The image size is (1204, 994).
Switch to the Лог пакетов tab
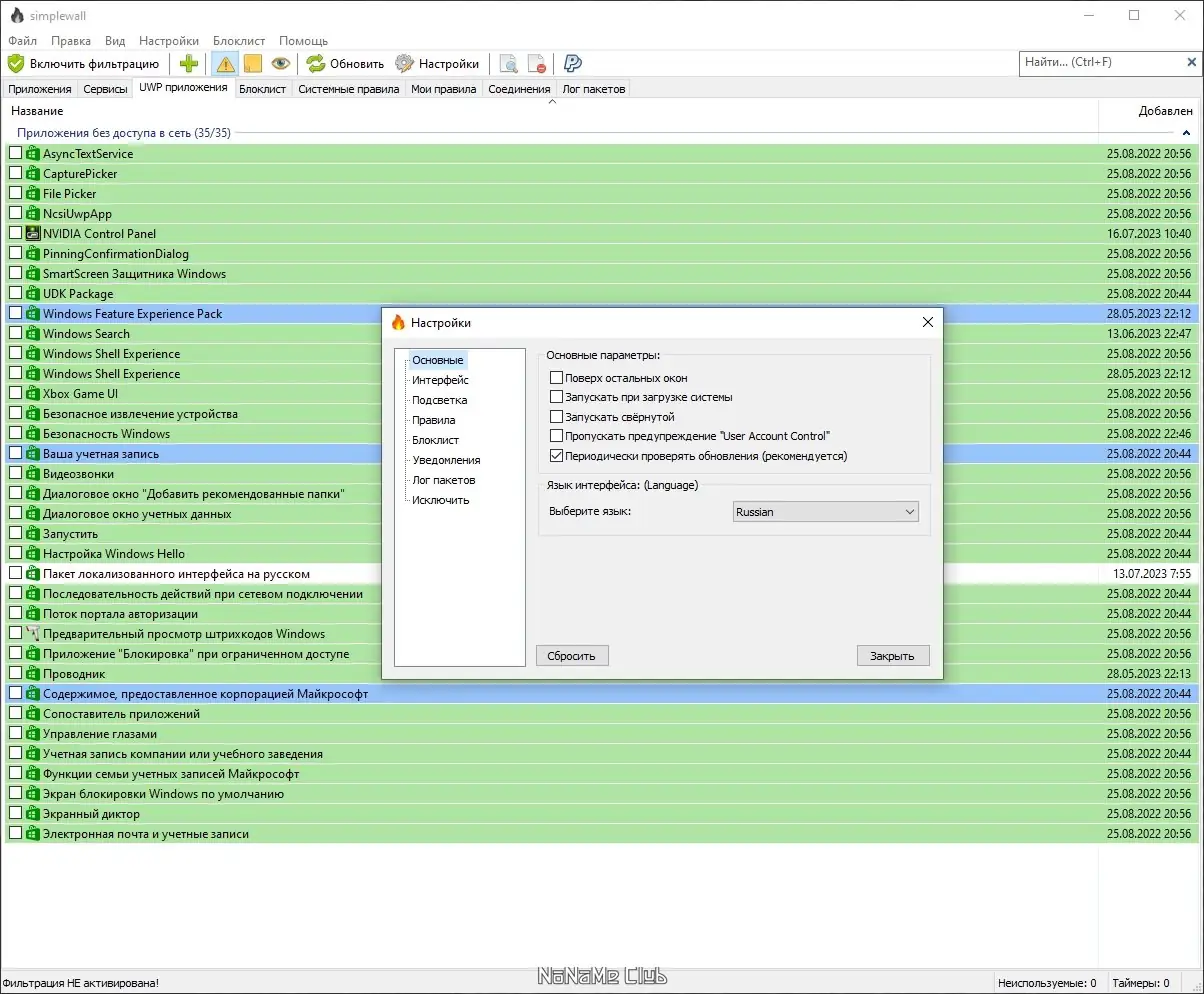594,89
